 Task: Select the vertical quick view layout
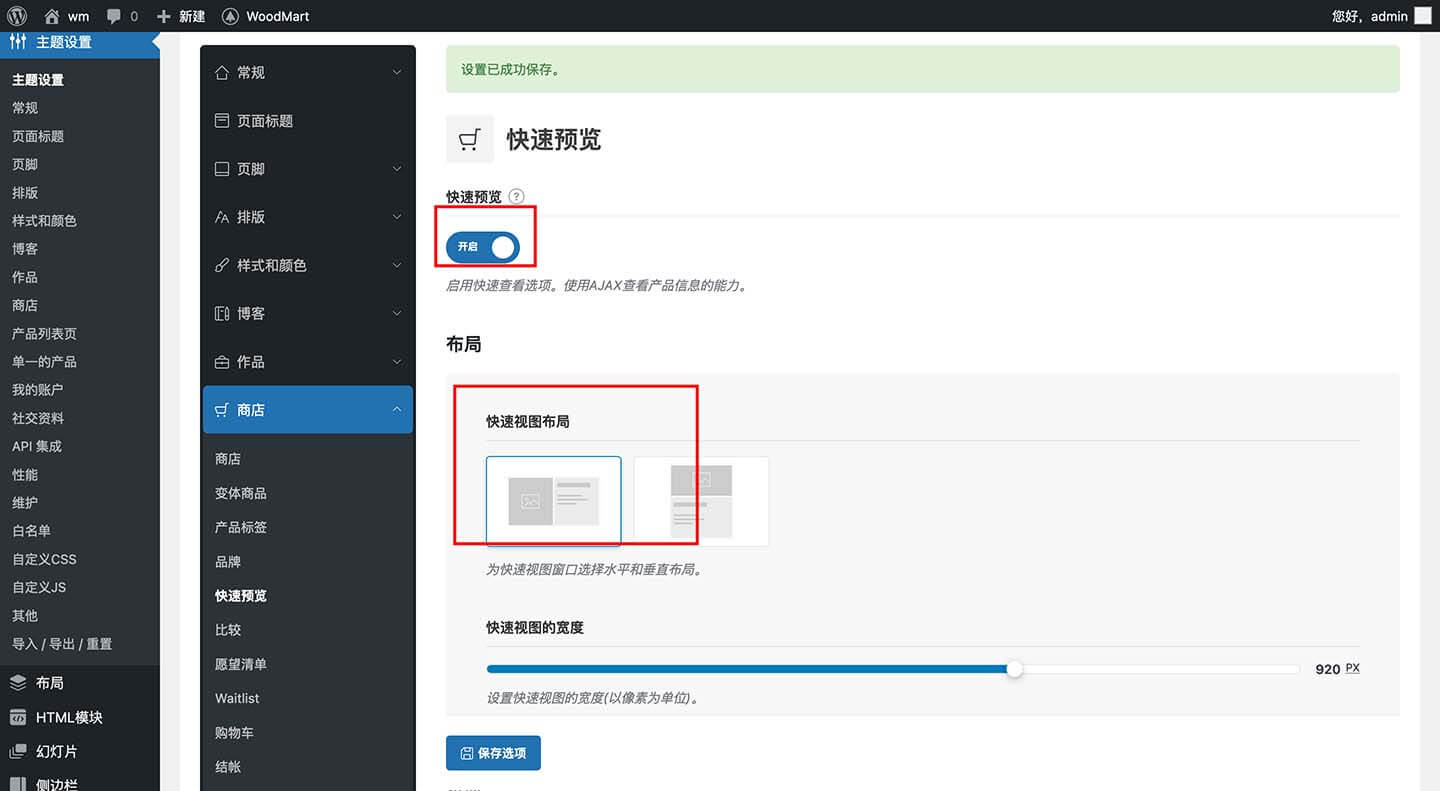click(x=701, y=501)
